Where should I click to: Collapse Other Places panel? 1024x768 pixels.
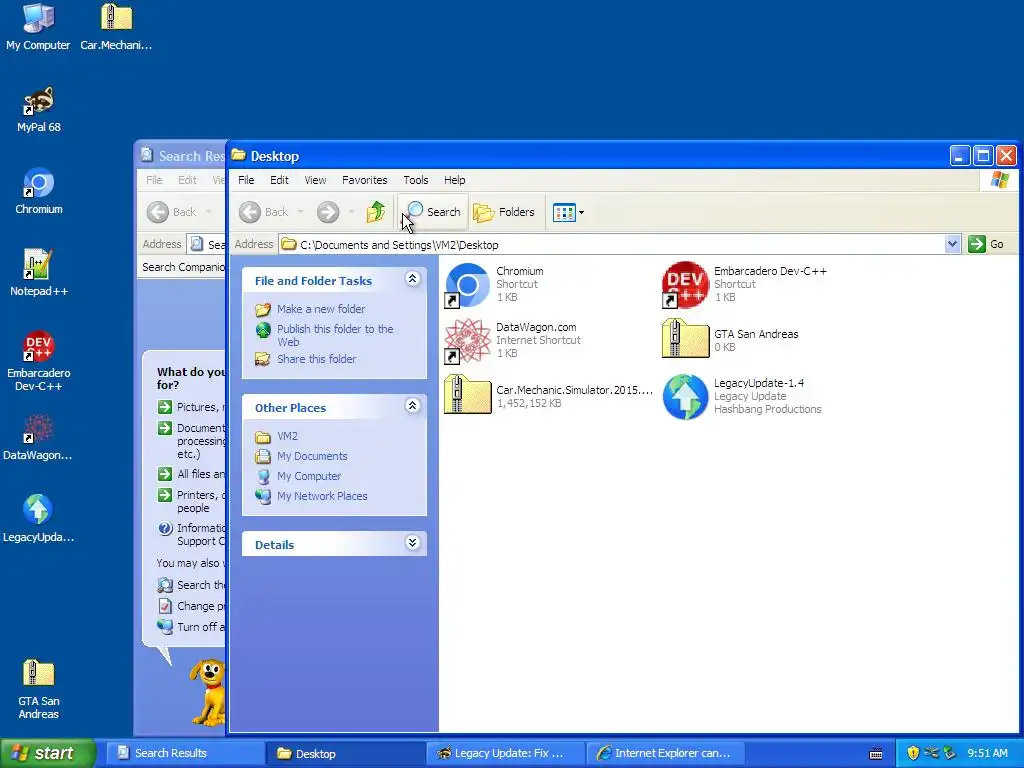coord(412,406)
